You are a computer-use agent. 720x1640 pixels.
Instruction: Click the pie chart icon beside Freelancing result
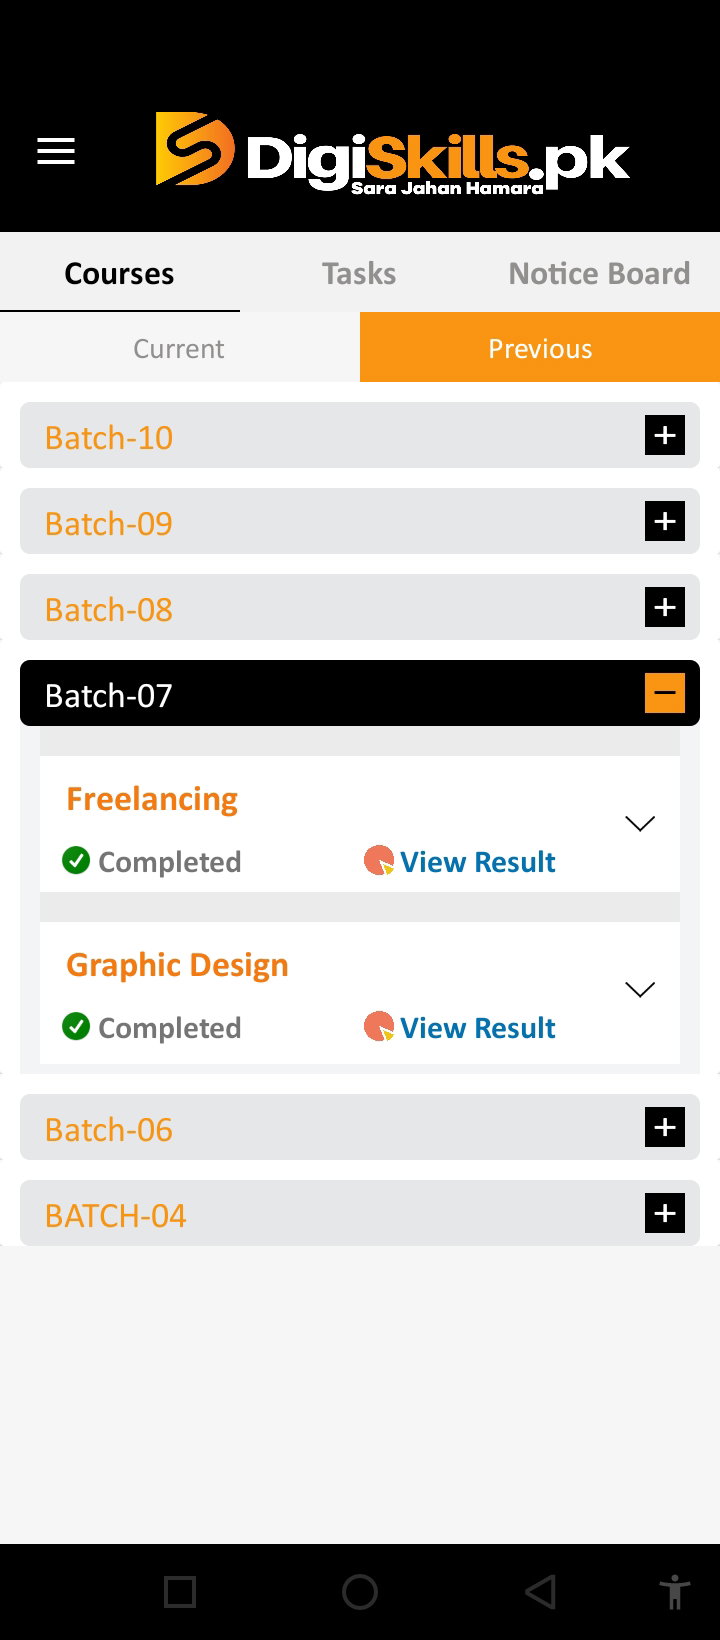pos(379,860)
